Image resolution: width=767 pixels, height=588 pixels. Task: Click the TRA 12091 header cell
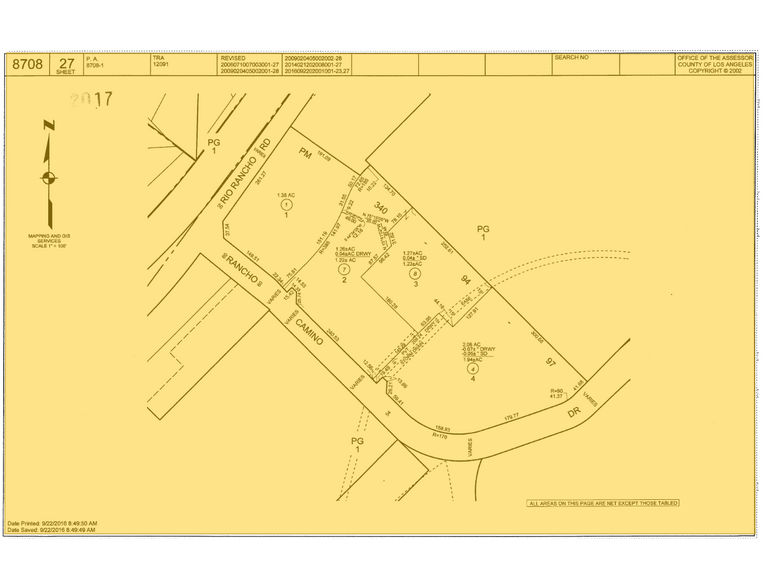pos(163,62)
